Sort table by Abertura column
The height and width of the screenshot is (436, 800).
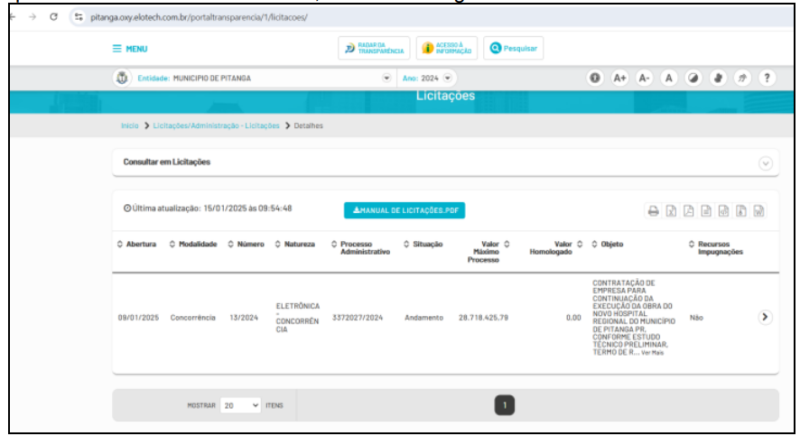(137, 244)
